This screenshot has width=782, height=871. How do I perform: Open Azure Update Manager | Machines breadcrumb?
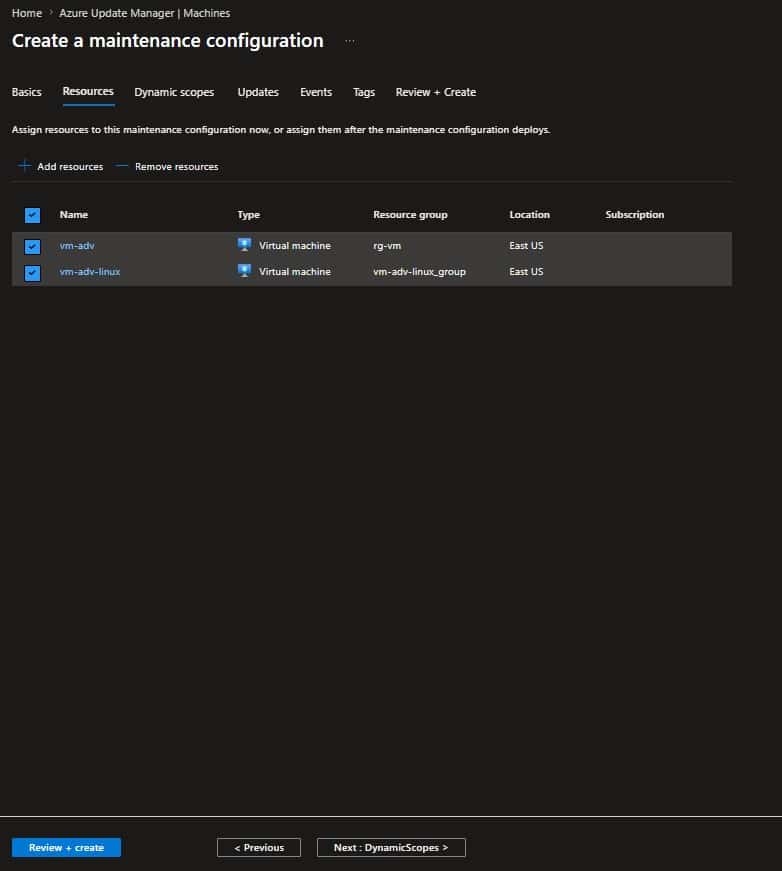point(145,13)
